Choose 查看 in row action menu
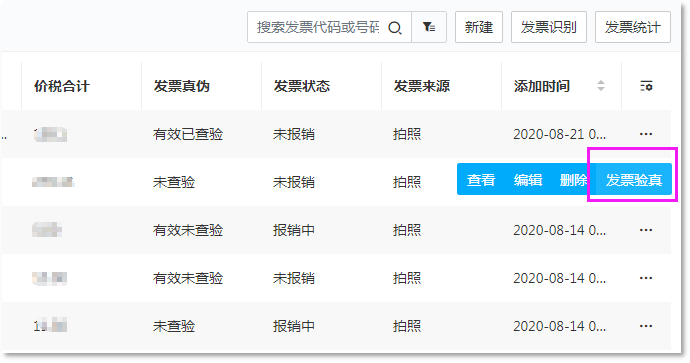Screen dimensions: 690x363 coord(481,180)
